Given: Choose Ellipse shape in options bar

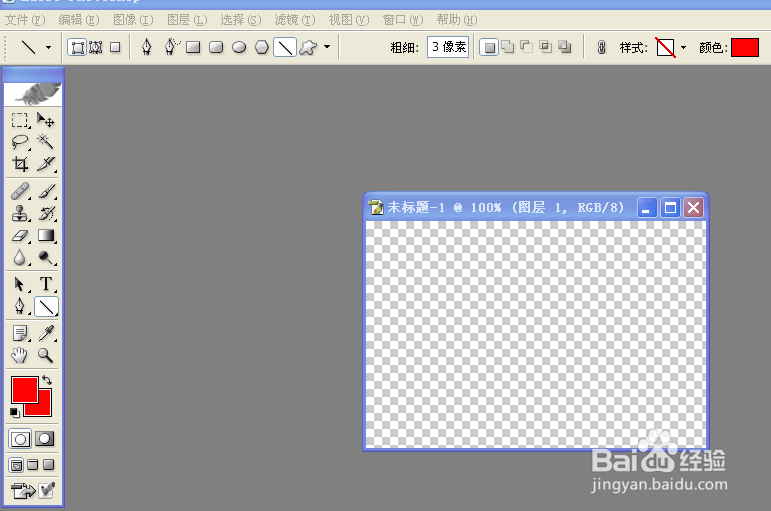Looking at the screenshot, I should 239,47.
